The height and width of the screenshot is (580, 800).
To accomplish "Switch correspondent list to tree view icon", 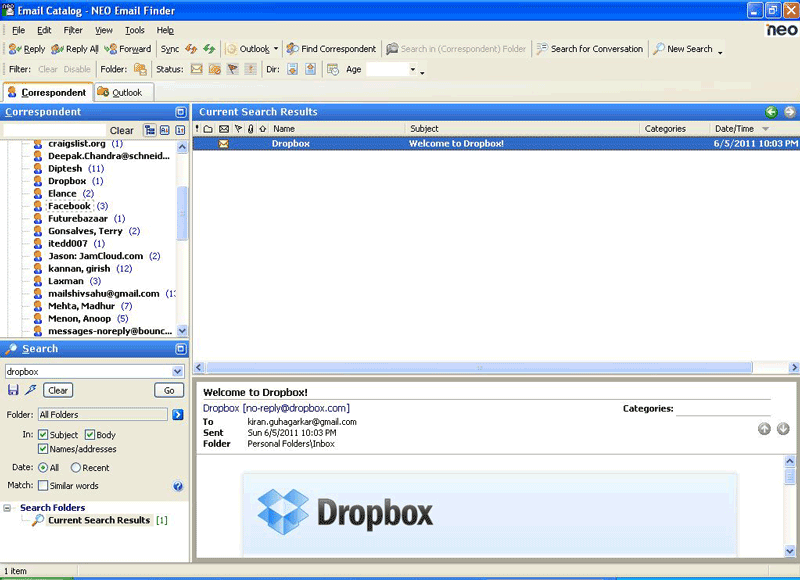I will coord(149,130).
